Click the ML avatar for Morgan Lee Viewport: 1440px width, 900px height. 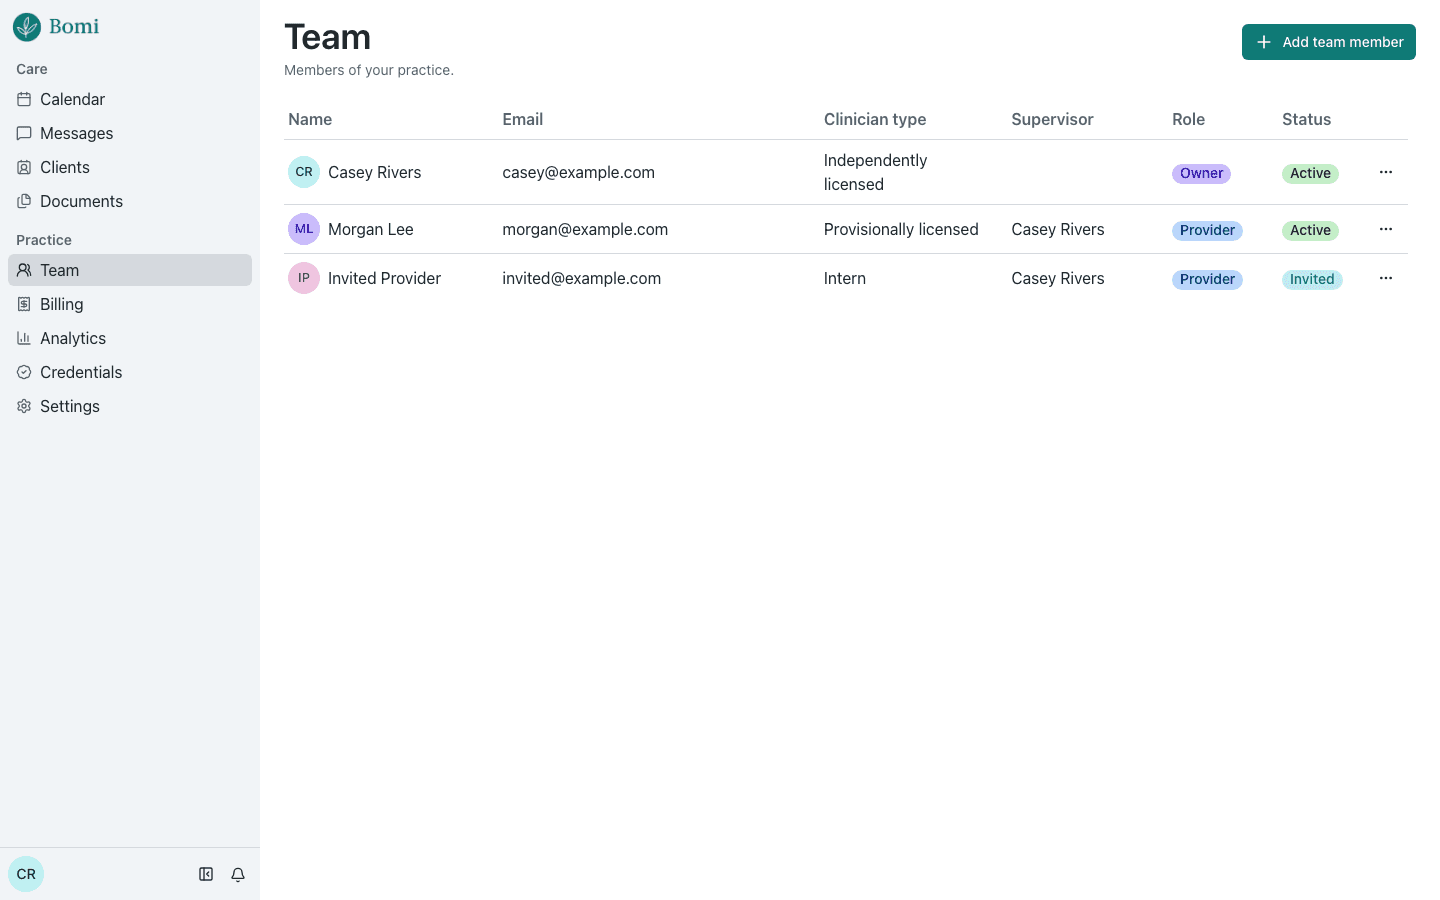[304, 229]
